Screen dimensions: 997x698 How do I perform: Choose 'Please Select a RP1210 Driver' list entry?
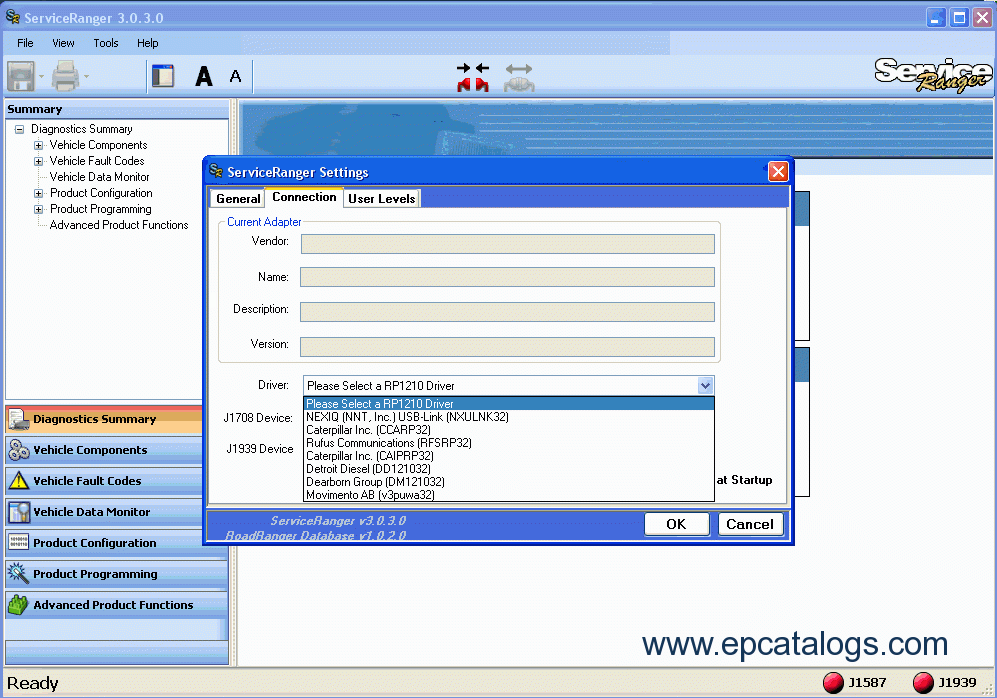pyautogui.click(x=509, y=404)
